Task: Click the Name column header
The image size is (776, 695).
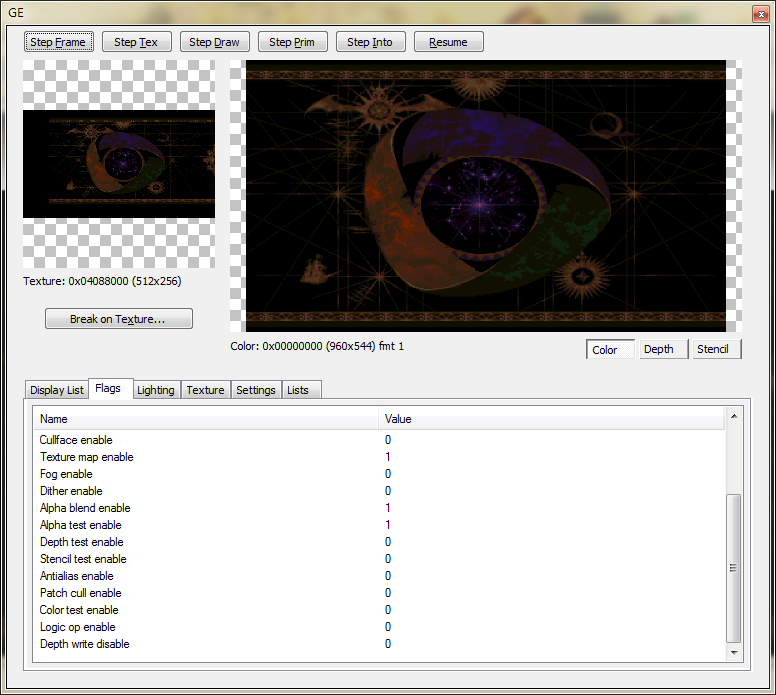Action: point(54,419)
